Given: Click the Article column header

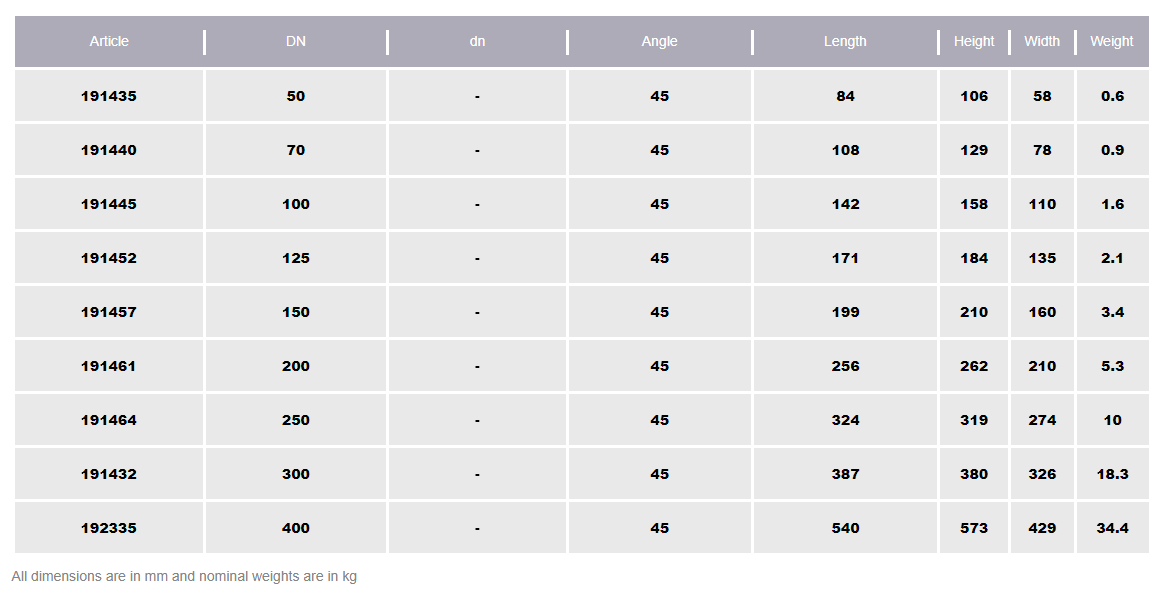Looking at the screenshot, I should tap(109, 41).
